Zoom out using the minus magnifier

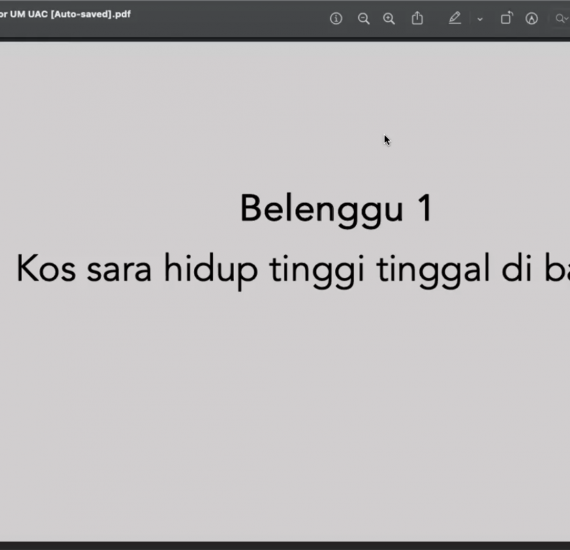point(363,19)
